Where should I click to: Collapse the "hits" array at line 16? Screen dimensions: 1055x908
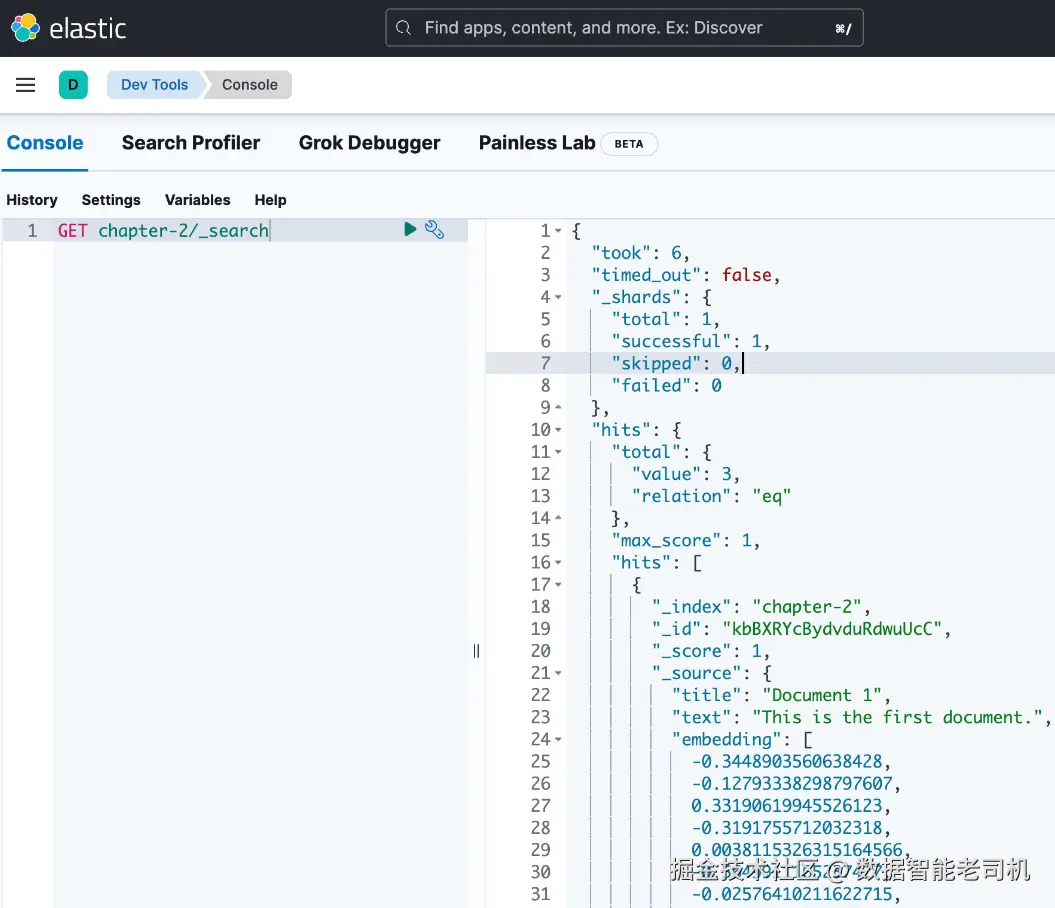click(x=558, y=563)
